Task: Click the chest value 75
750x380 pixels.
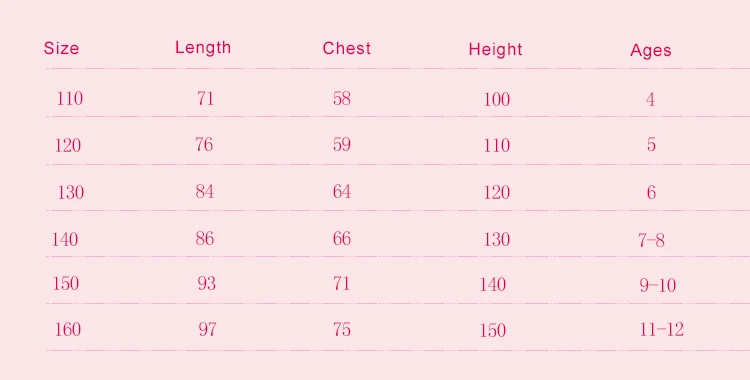Action: (342, 329)
